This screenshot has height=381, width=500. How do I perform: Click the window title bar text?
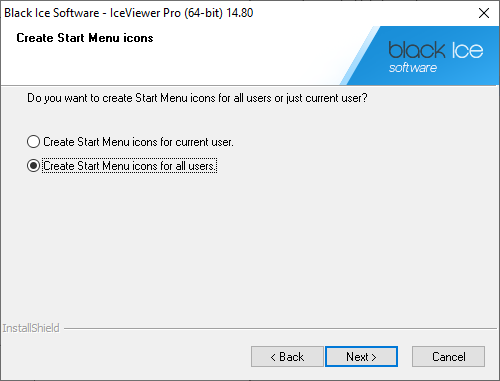click(x=129, y=13)
